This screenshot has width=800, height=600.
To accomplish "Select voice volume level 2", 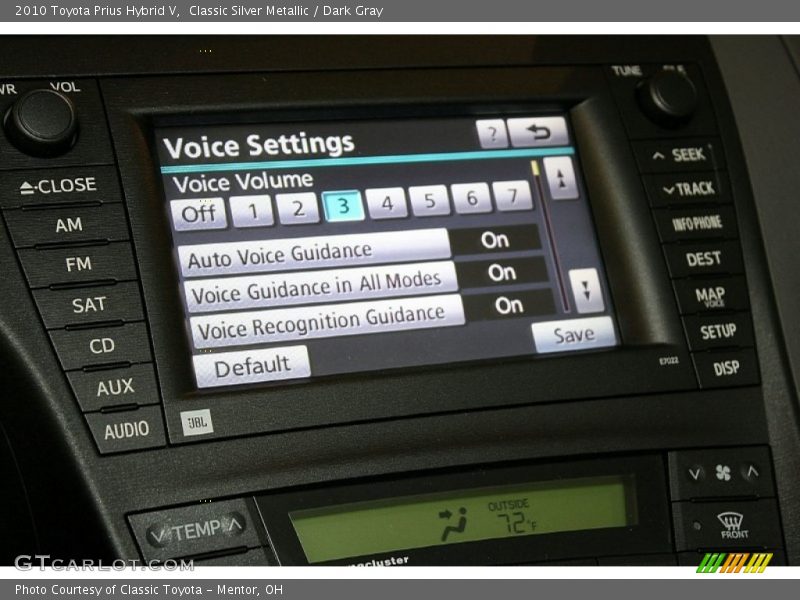I will (x=298, y=208).
